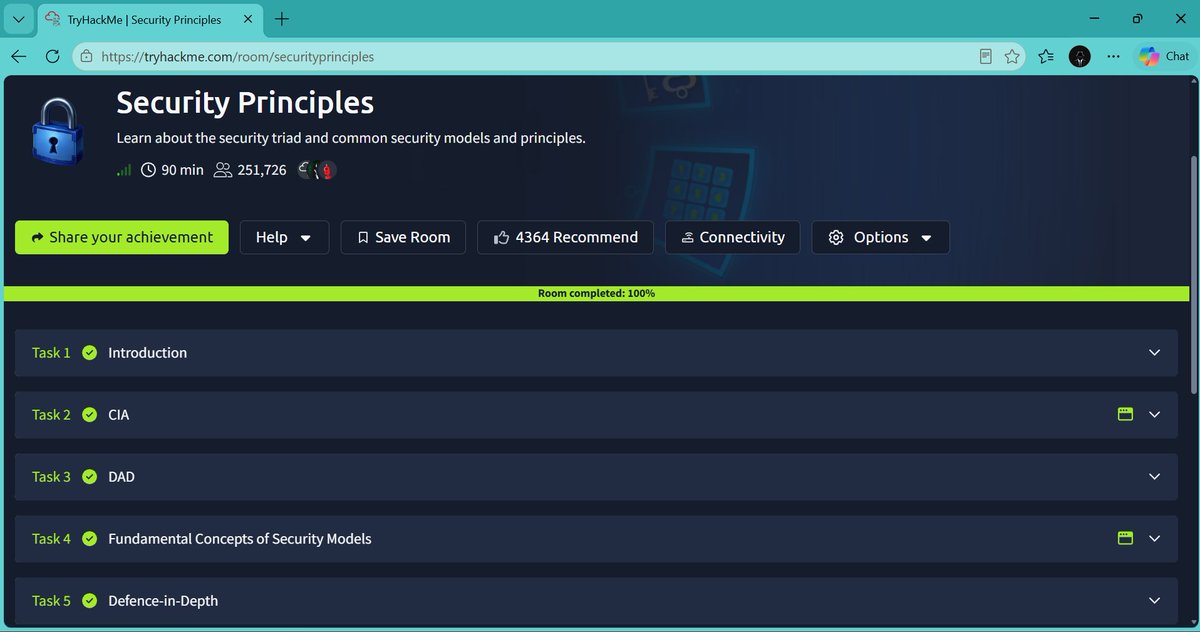Open the Connectivity panel
Screen dimensions: 1200x632
click(x=732, y=237)
